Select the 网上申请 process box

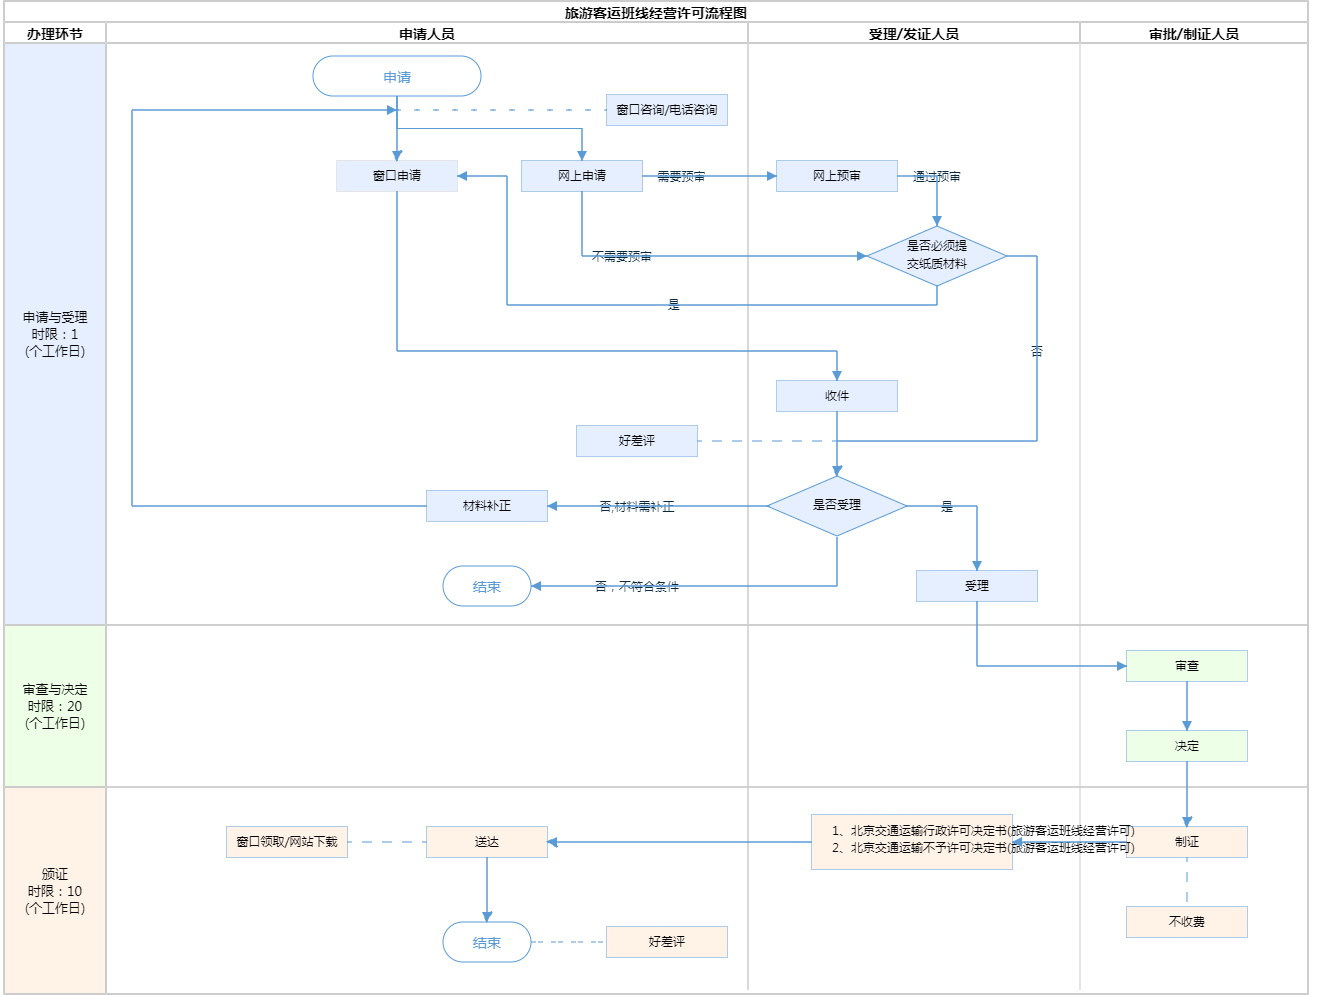pyautogui.click(x=582, y=176)
